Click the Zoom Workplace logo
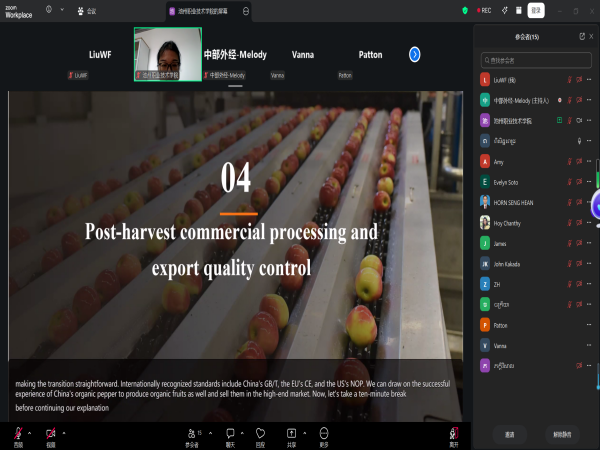 click(18, 11)
